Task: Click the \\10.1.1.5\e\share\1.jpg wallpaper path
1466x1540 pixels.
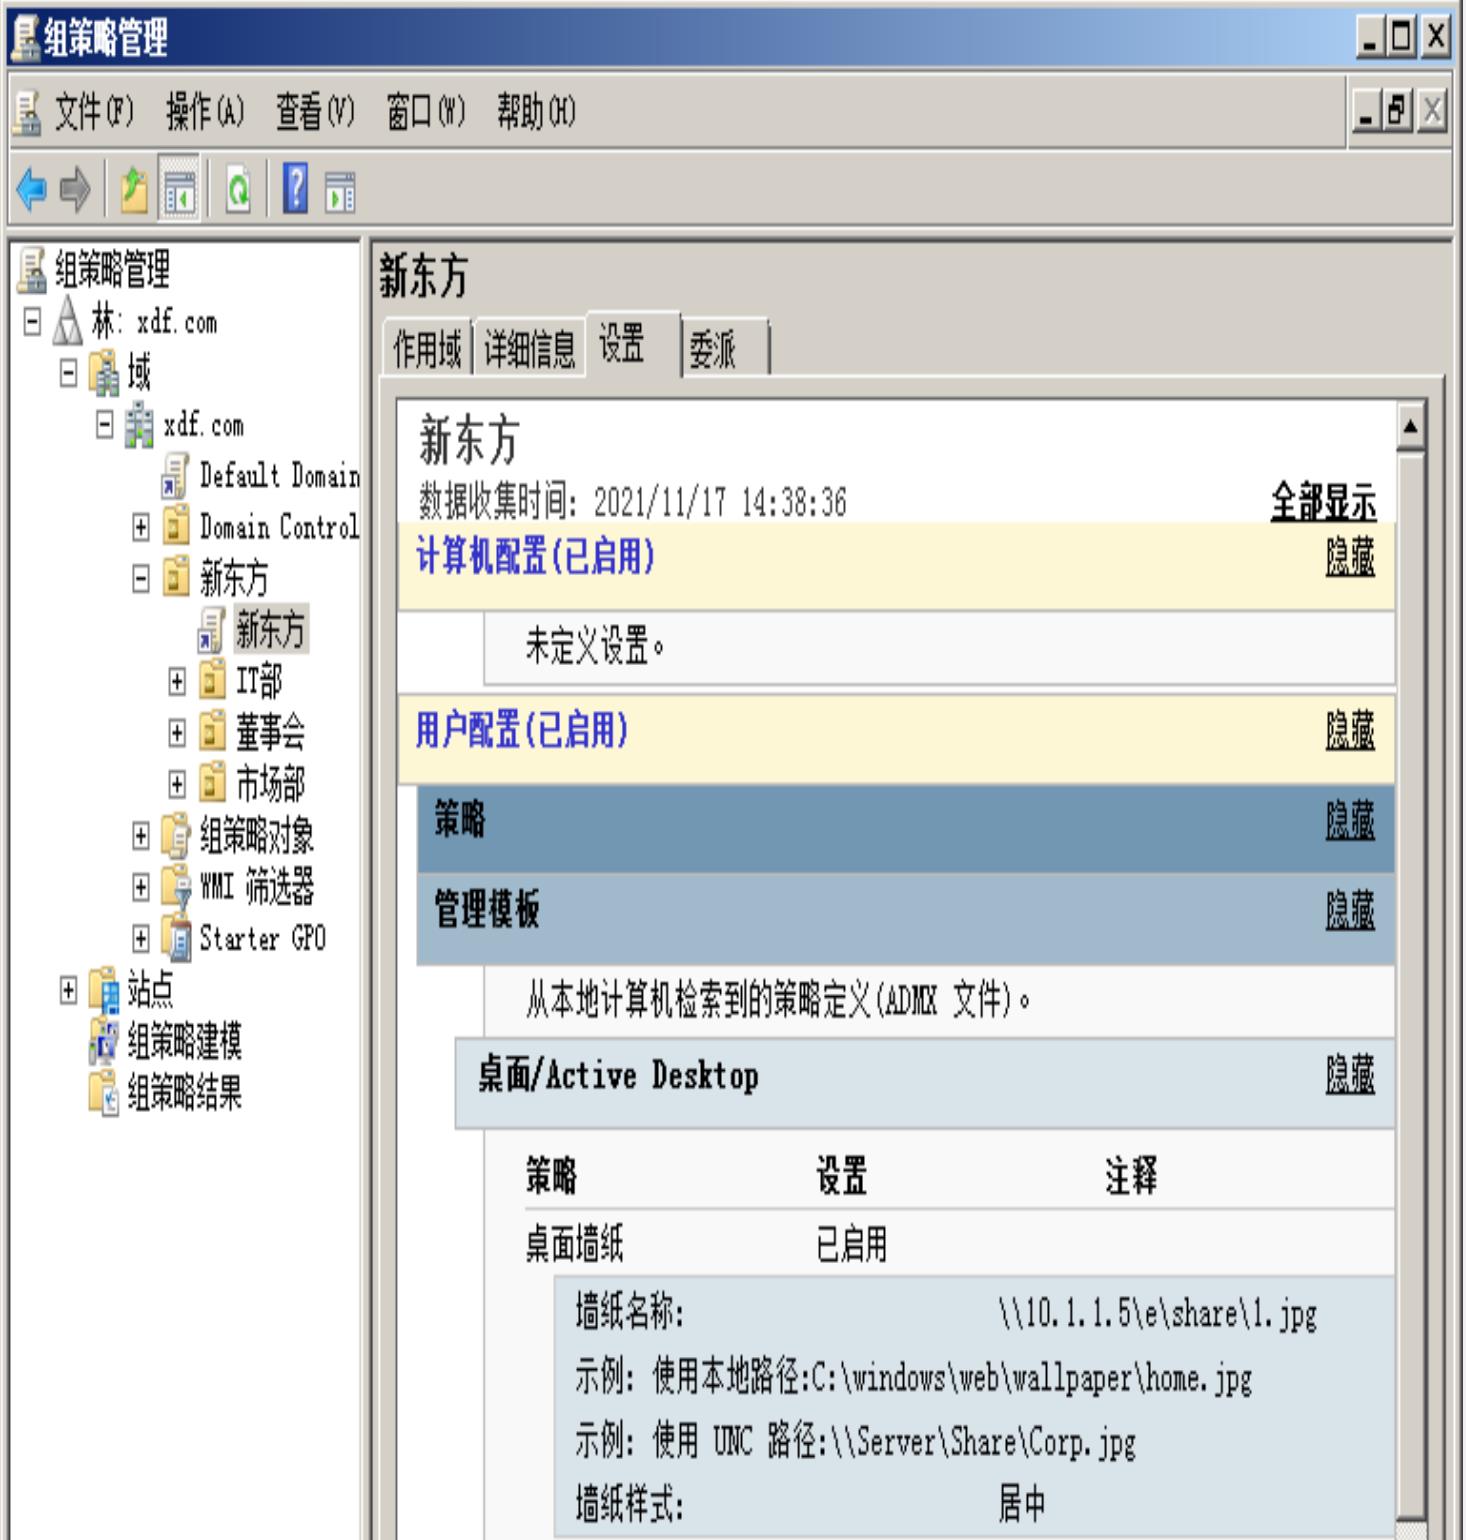Action: pyautogui.click(x=1157, y=1313)
